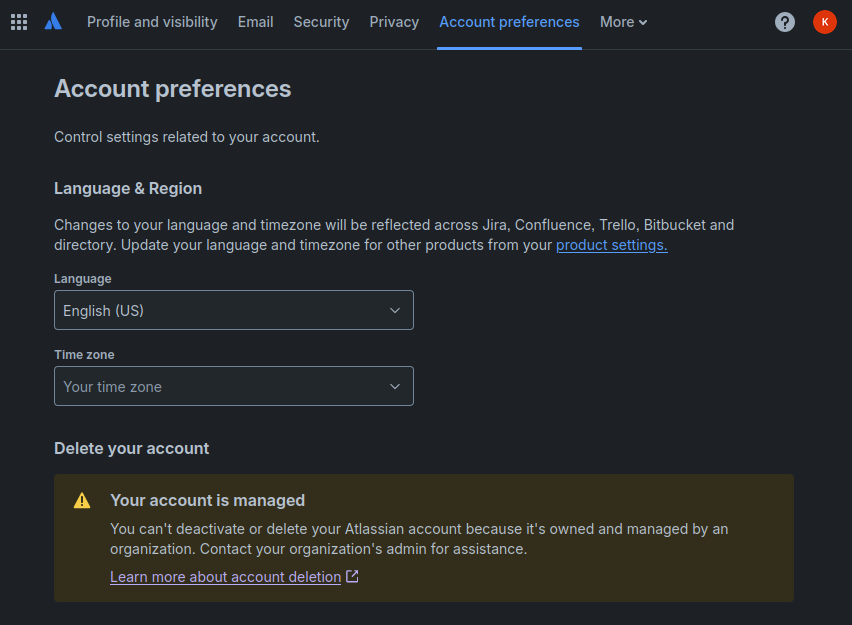852x625 pixels.
Task: Click the yellow warning triangle icon
Action: (82, 501)
